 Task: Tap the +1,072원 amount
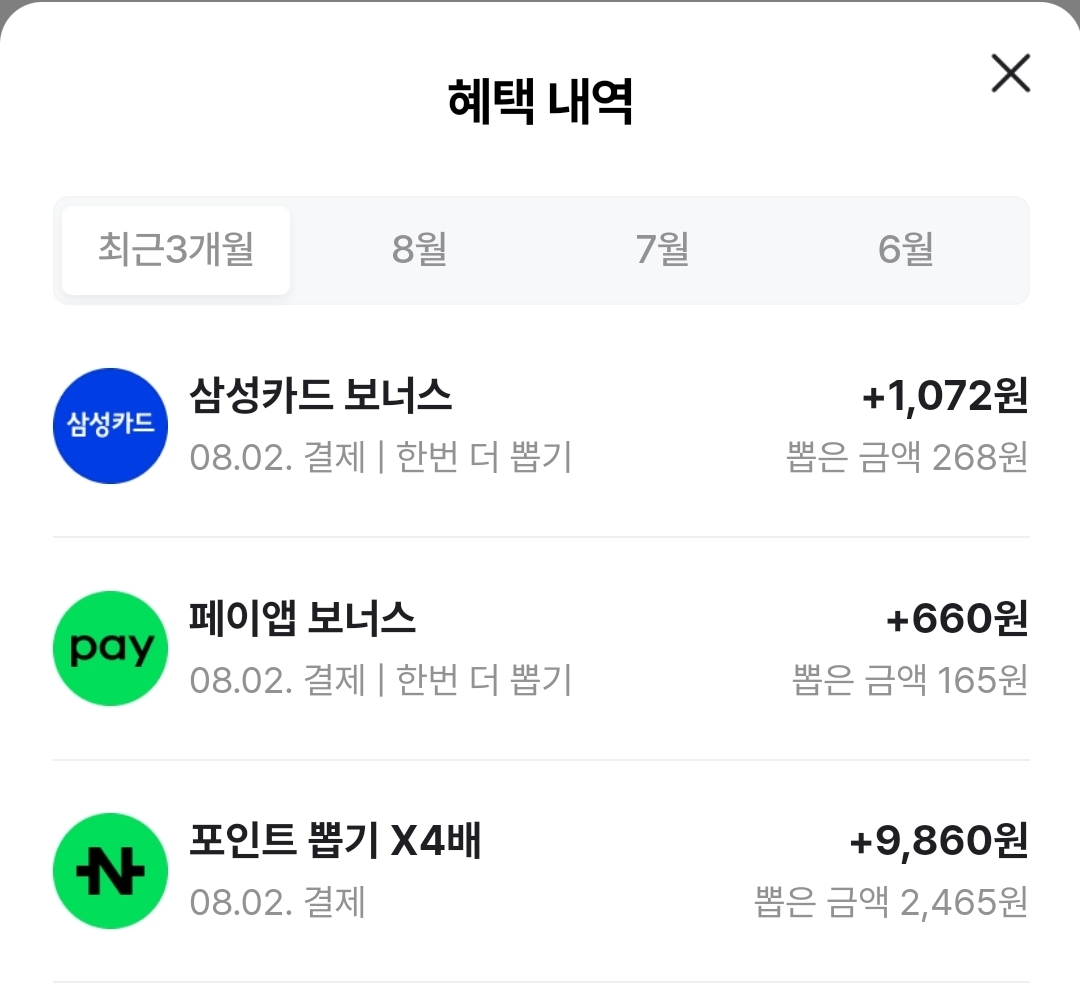(x=944, y=397)
